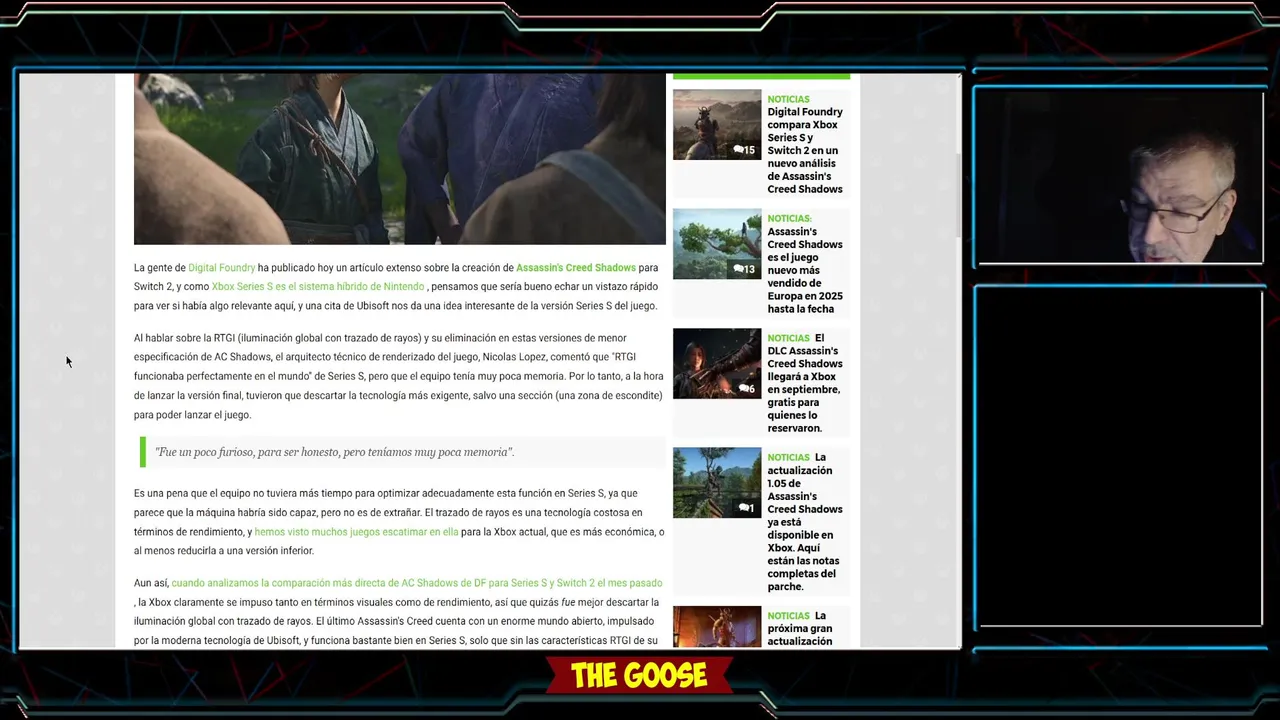Open link cuando analizamos la comparación más directa de AC Shadows
Image resolution: width=1280 pixels, height=720 pixels.
(x=416, y=583)
